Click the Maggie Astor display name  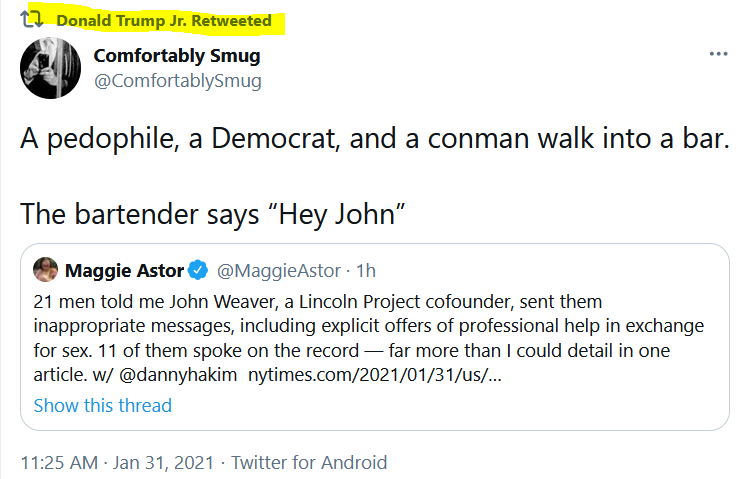click(x=124, y=271)
